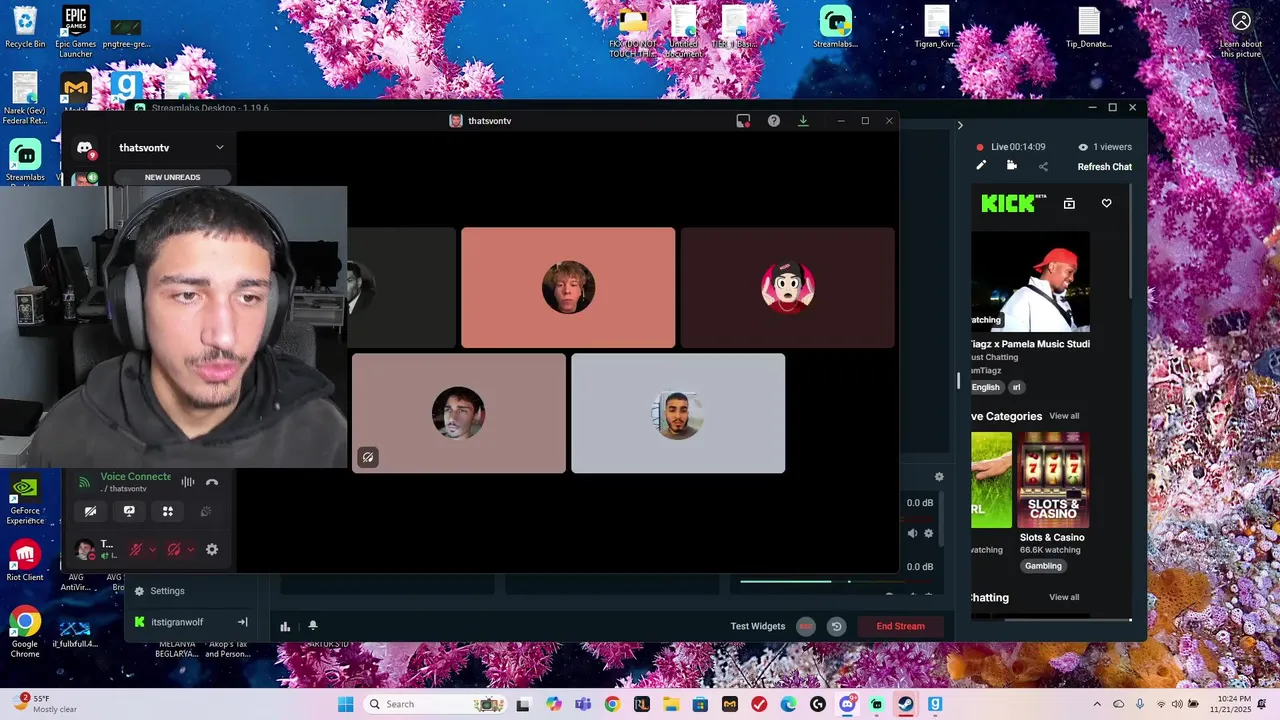1280x720 pixels.
Task: Toggle Streamlabs replay buffer button
Action: click(837, 626)
